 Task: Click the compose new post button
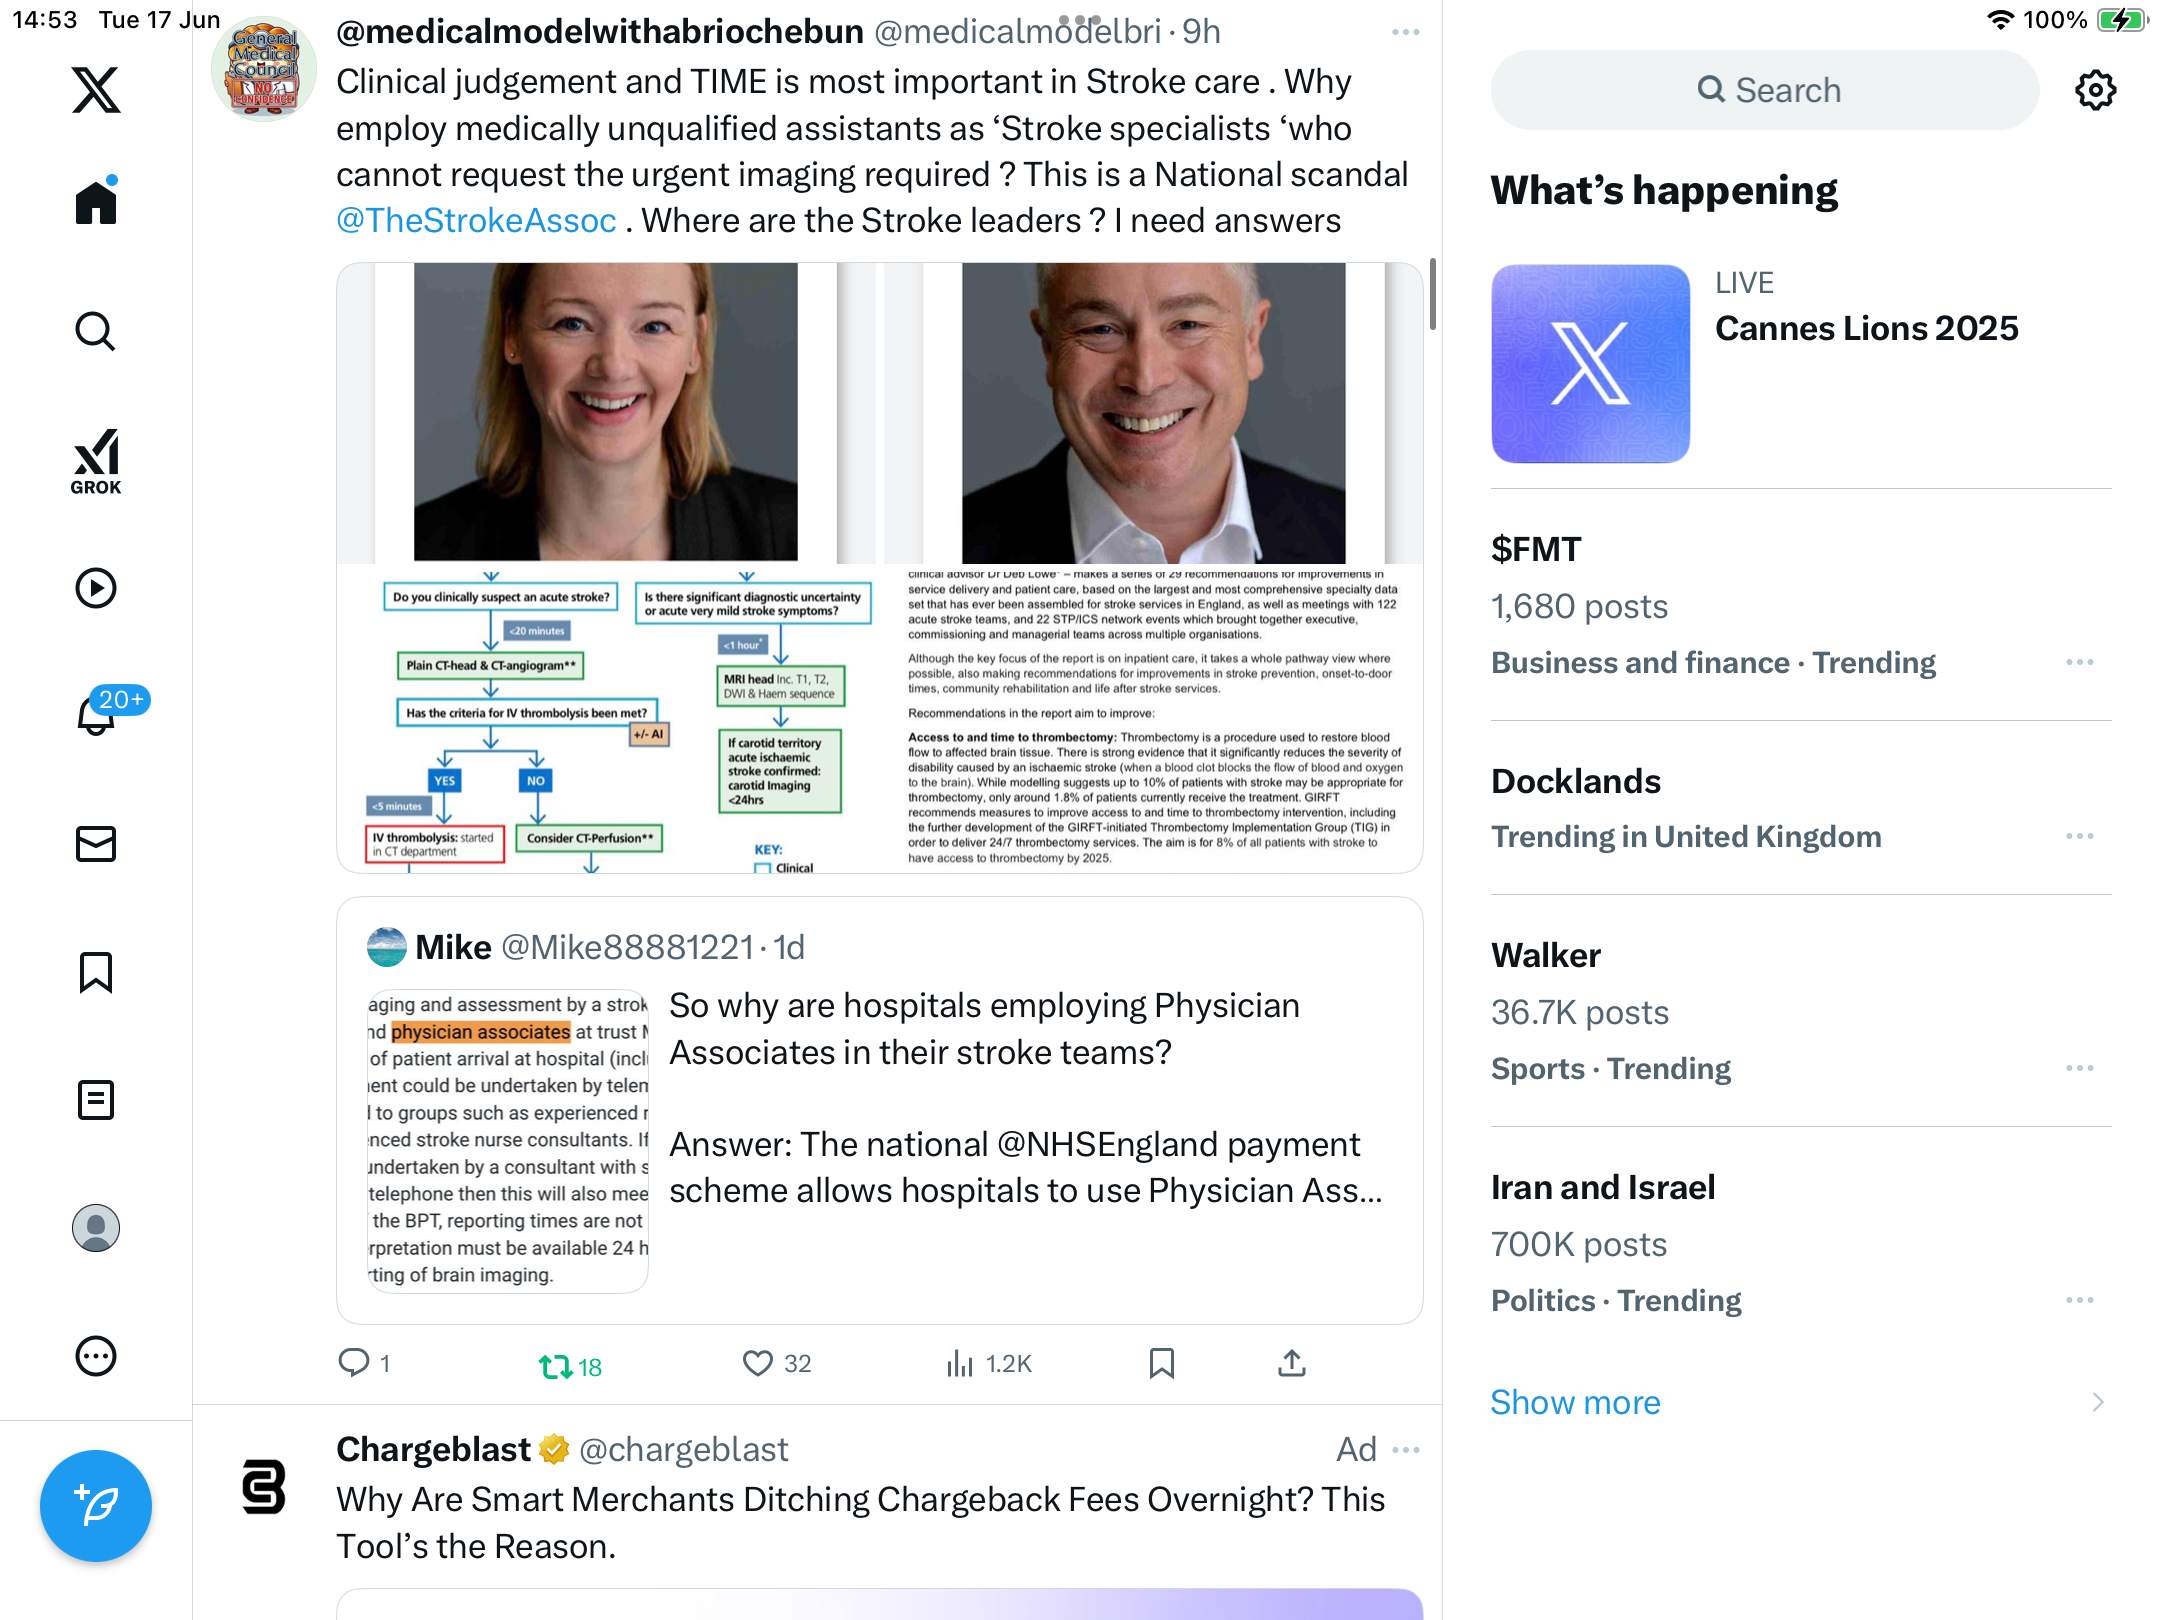coord(96,1506)
